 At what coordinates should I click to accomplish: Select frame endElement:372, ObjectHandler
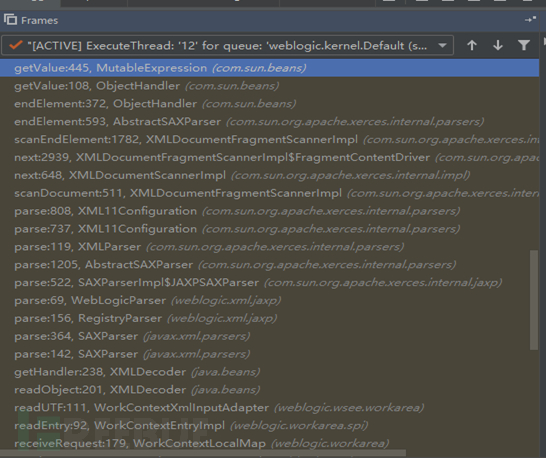pyautogui.click(x=270, y=104)
